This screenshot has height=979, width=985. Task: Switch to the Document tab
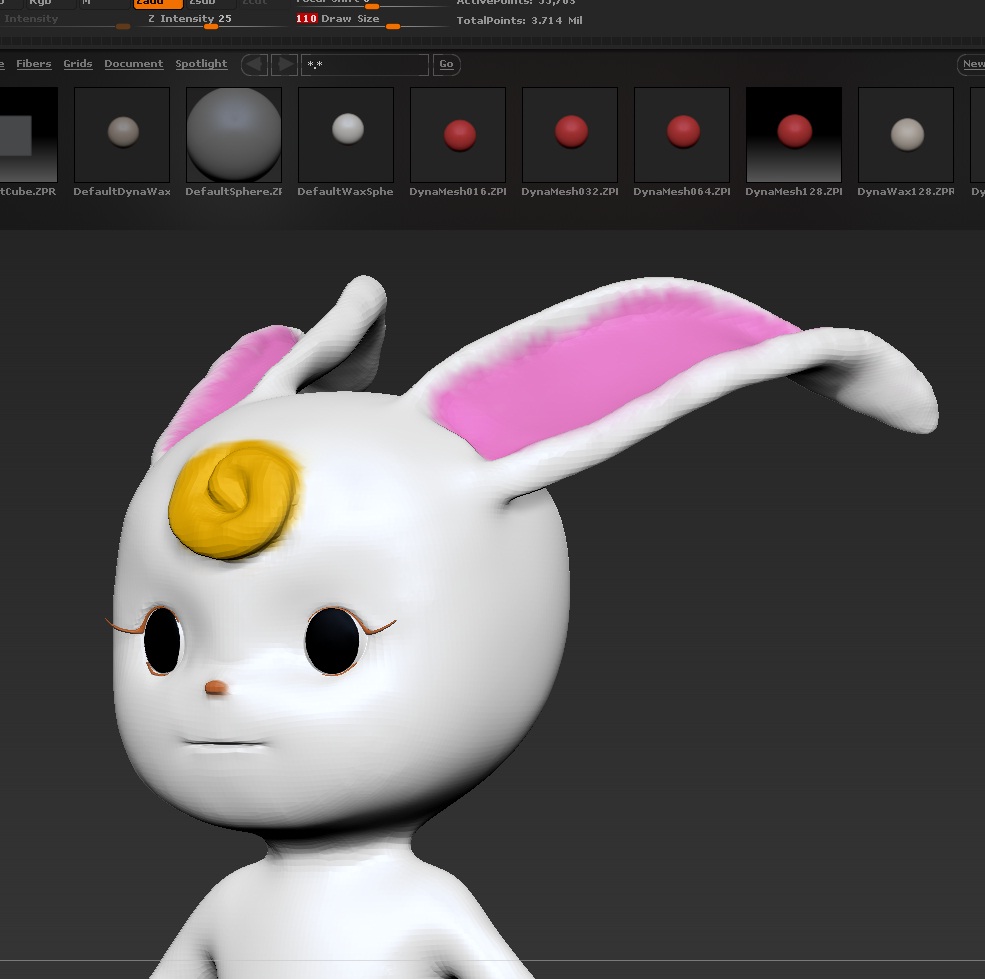coord(134,63)
